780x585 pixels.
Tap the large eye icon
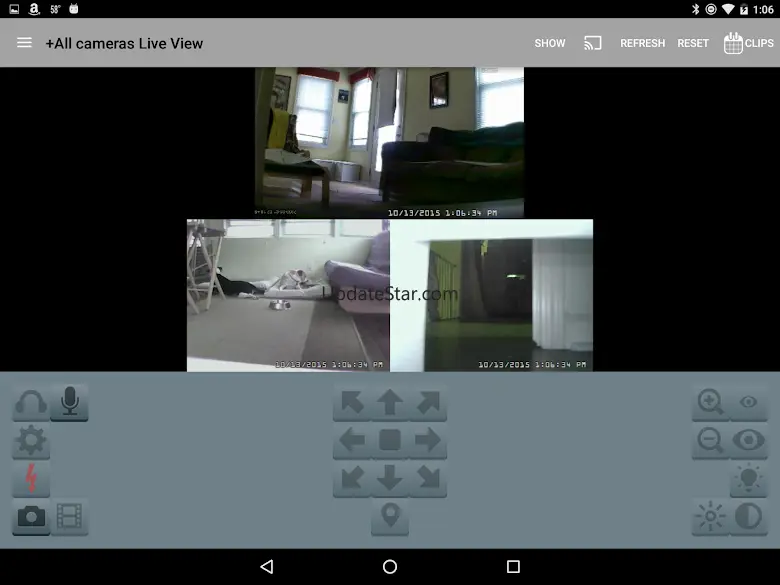[x=749, y=441]
